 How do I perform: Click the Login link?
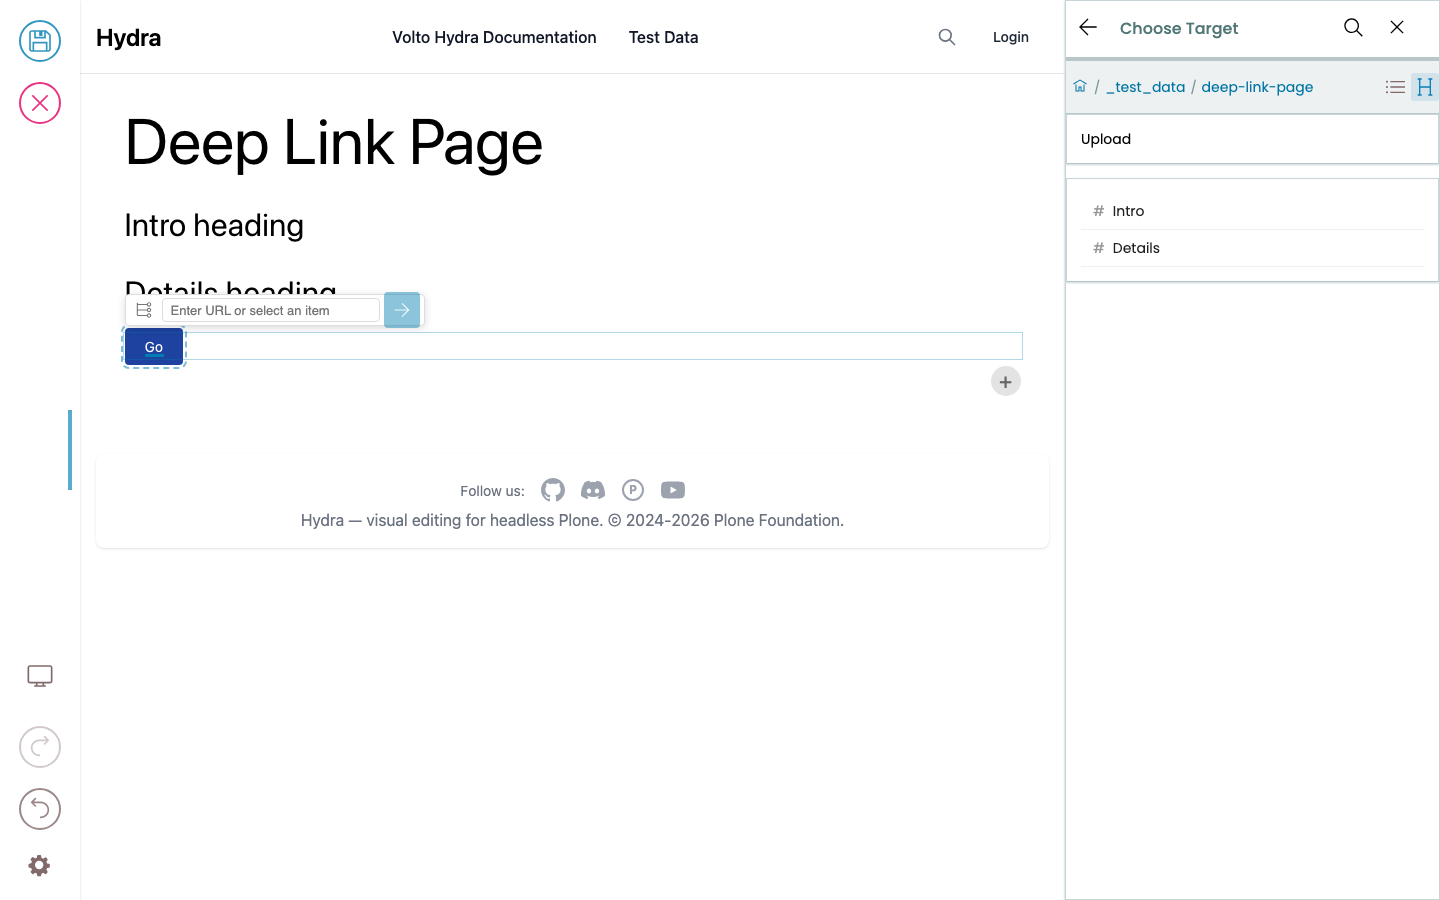click(x=1011, y=37)
